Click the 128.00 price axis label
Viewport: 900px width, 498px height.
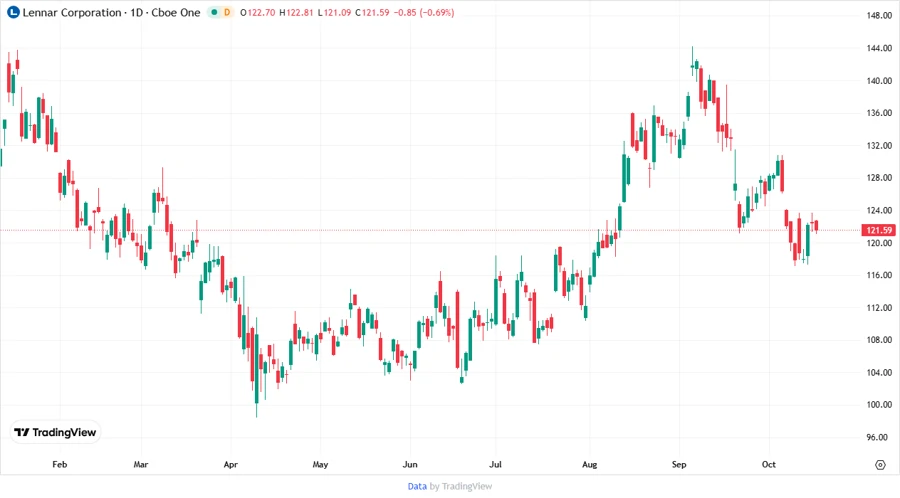pyautogui.click(x=879, y=178)
